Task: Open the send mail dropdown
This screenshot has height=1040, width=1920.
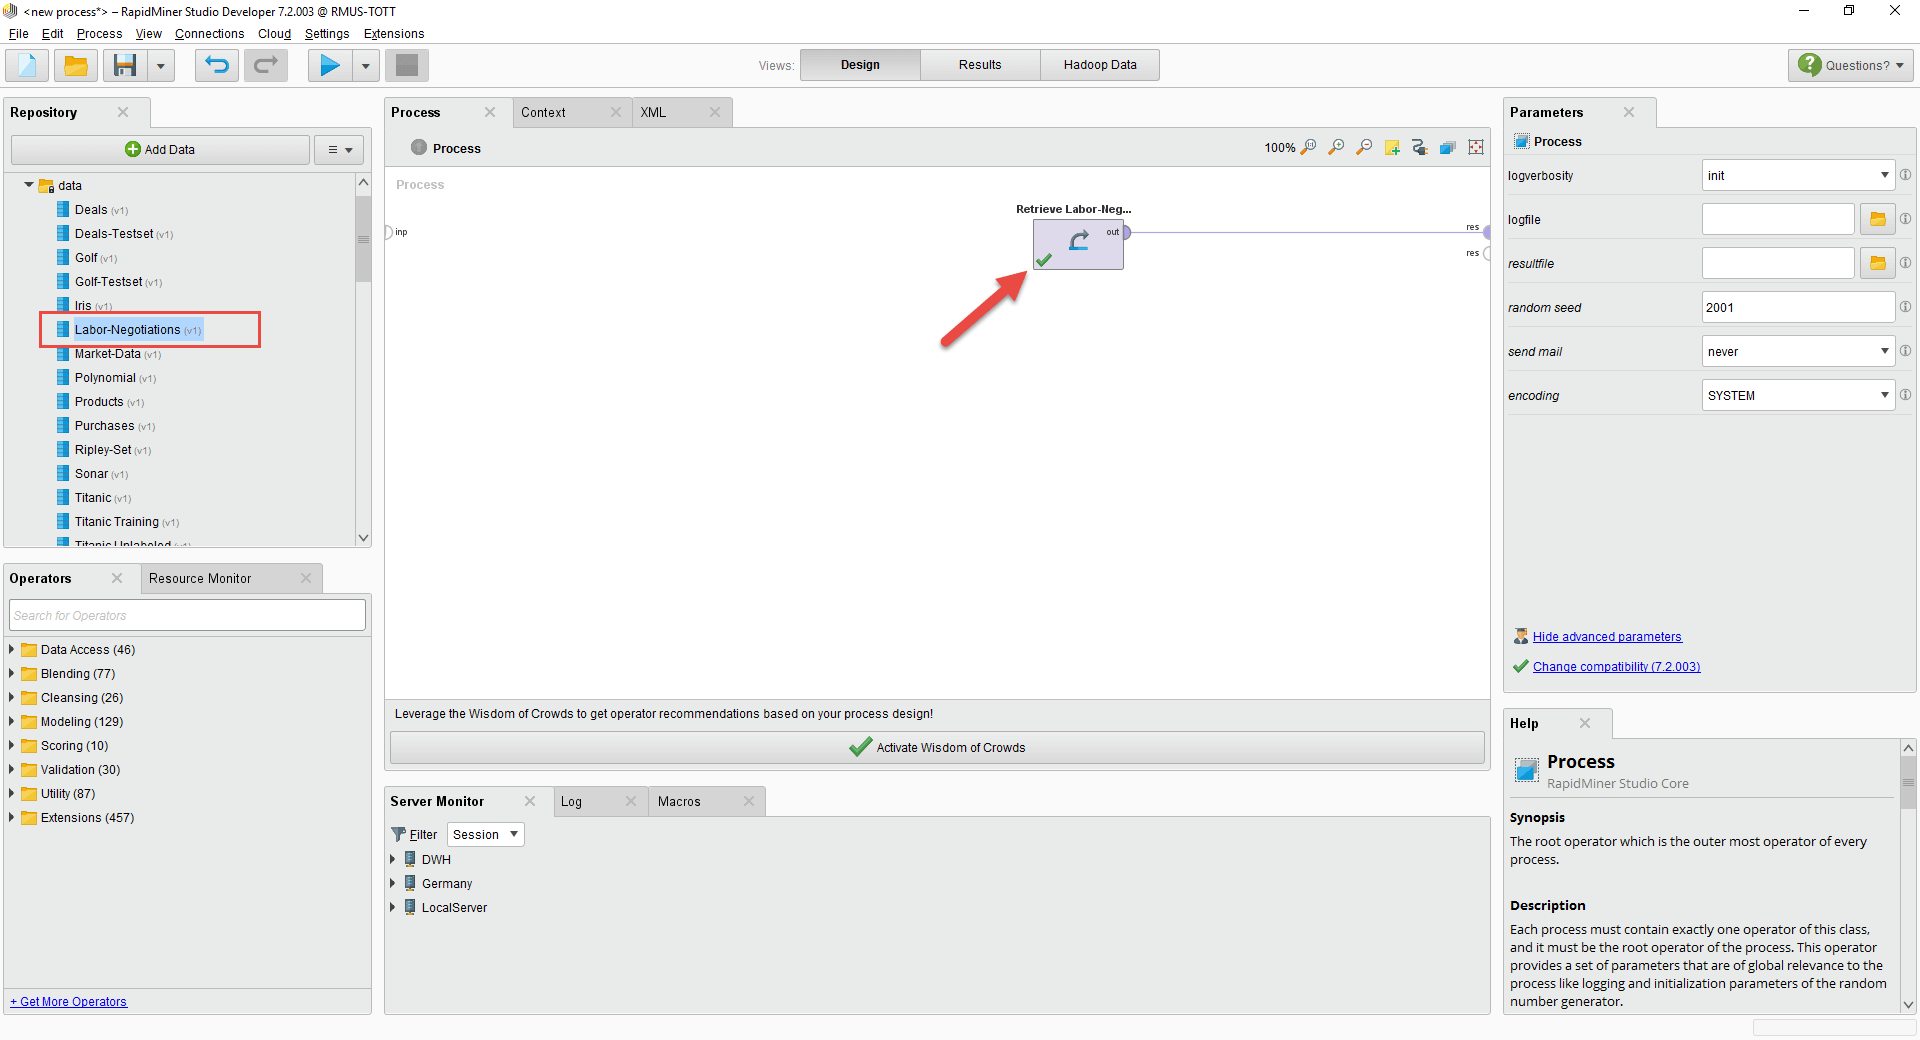Action: pos(1798,351)
